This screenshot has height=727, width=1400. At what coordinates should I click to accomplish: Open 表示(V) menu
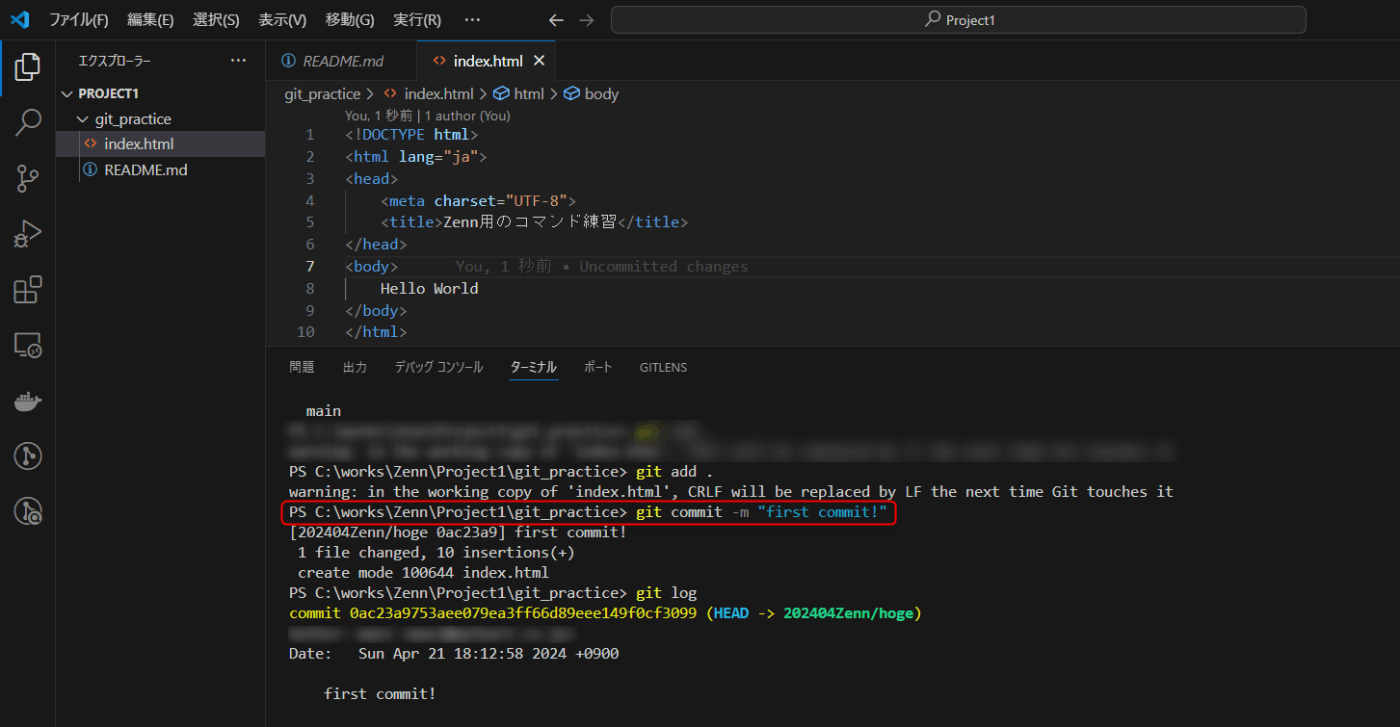pos(282,20)
